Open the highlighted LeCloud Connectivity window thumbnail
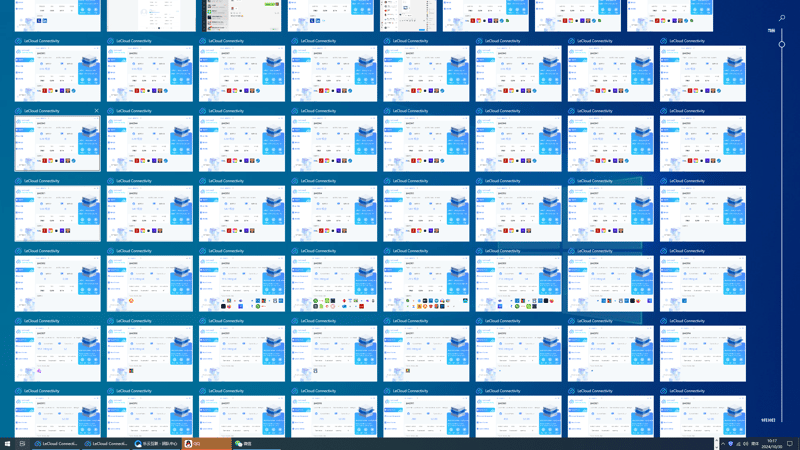Screen dimensions: 800x450 58,143
